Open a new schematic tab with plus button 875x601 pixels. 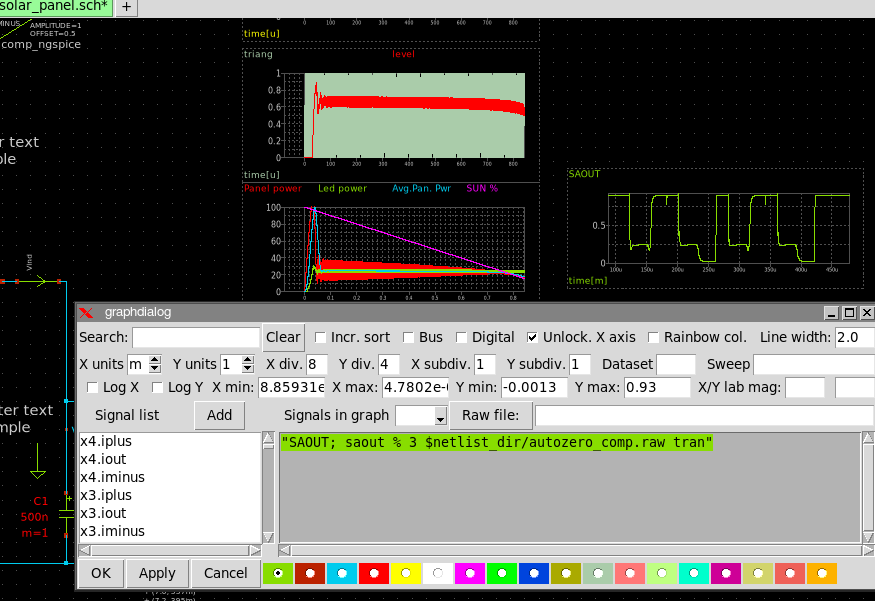tap(127, 7)
